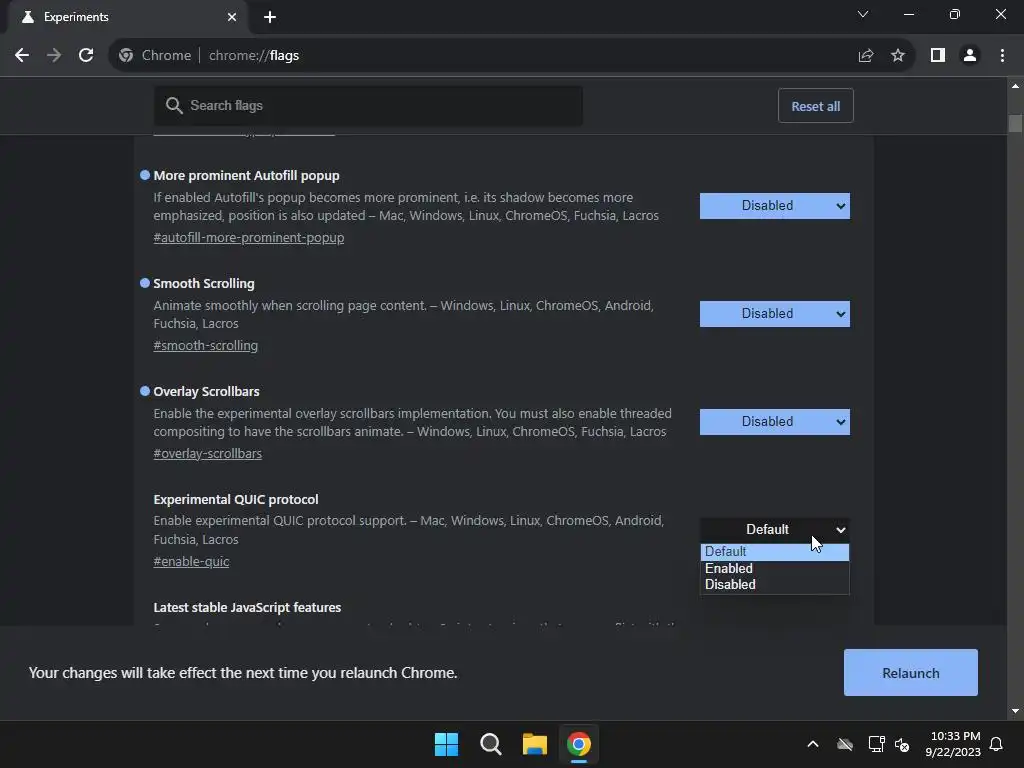Open the notification bell icon

tap(997, 744)
